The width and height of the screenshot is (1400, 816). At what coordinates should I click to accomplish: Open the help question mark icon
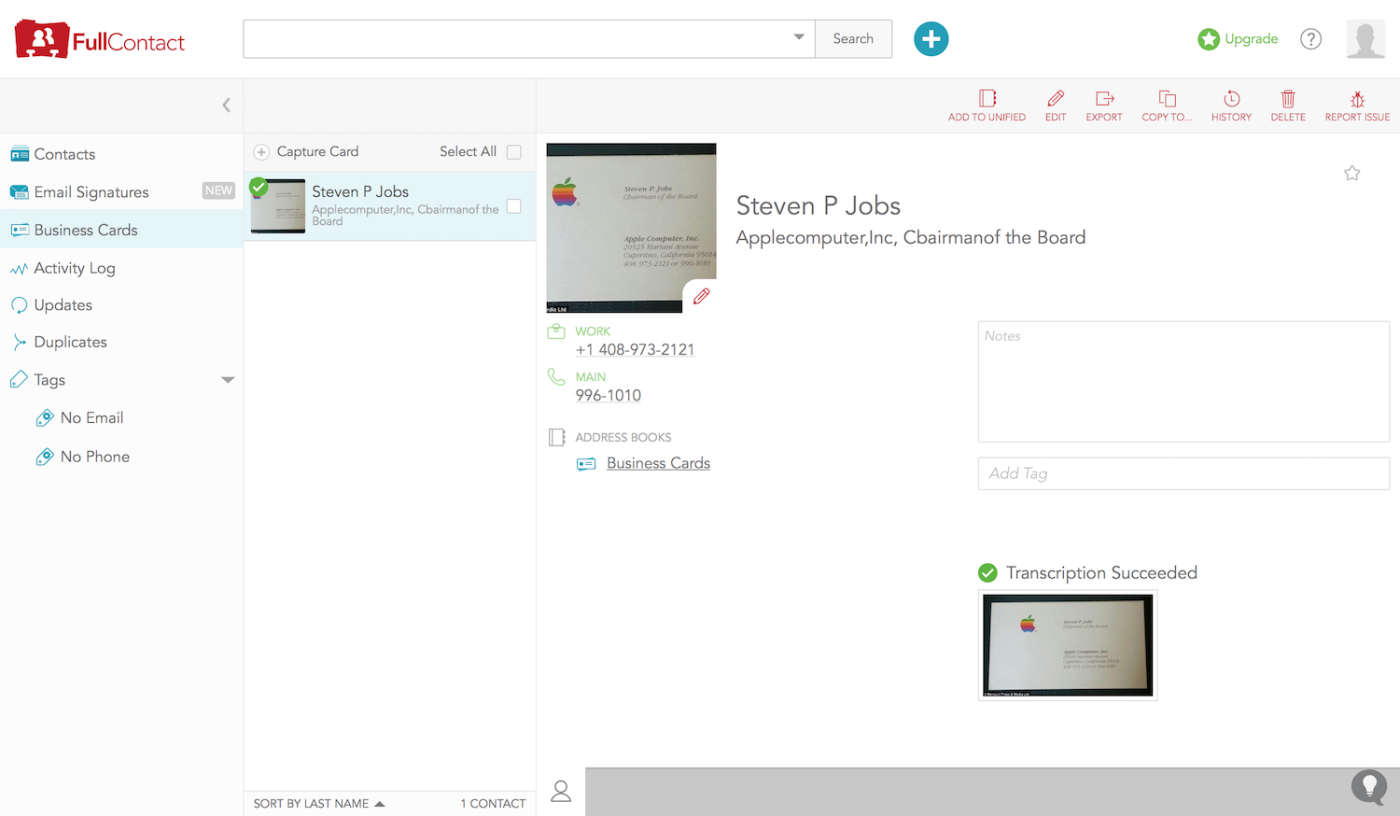point(1310,39)
